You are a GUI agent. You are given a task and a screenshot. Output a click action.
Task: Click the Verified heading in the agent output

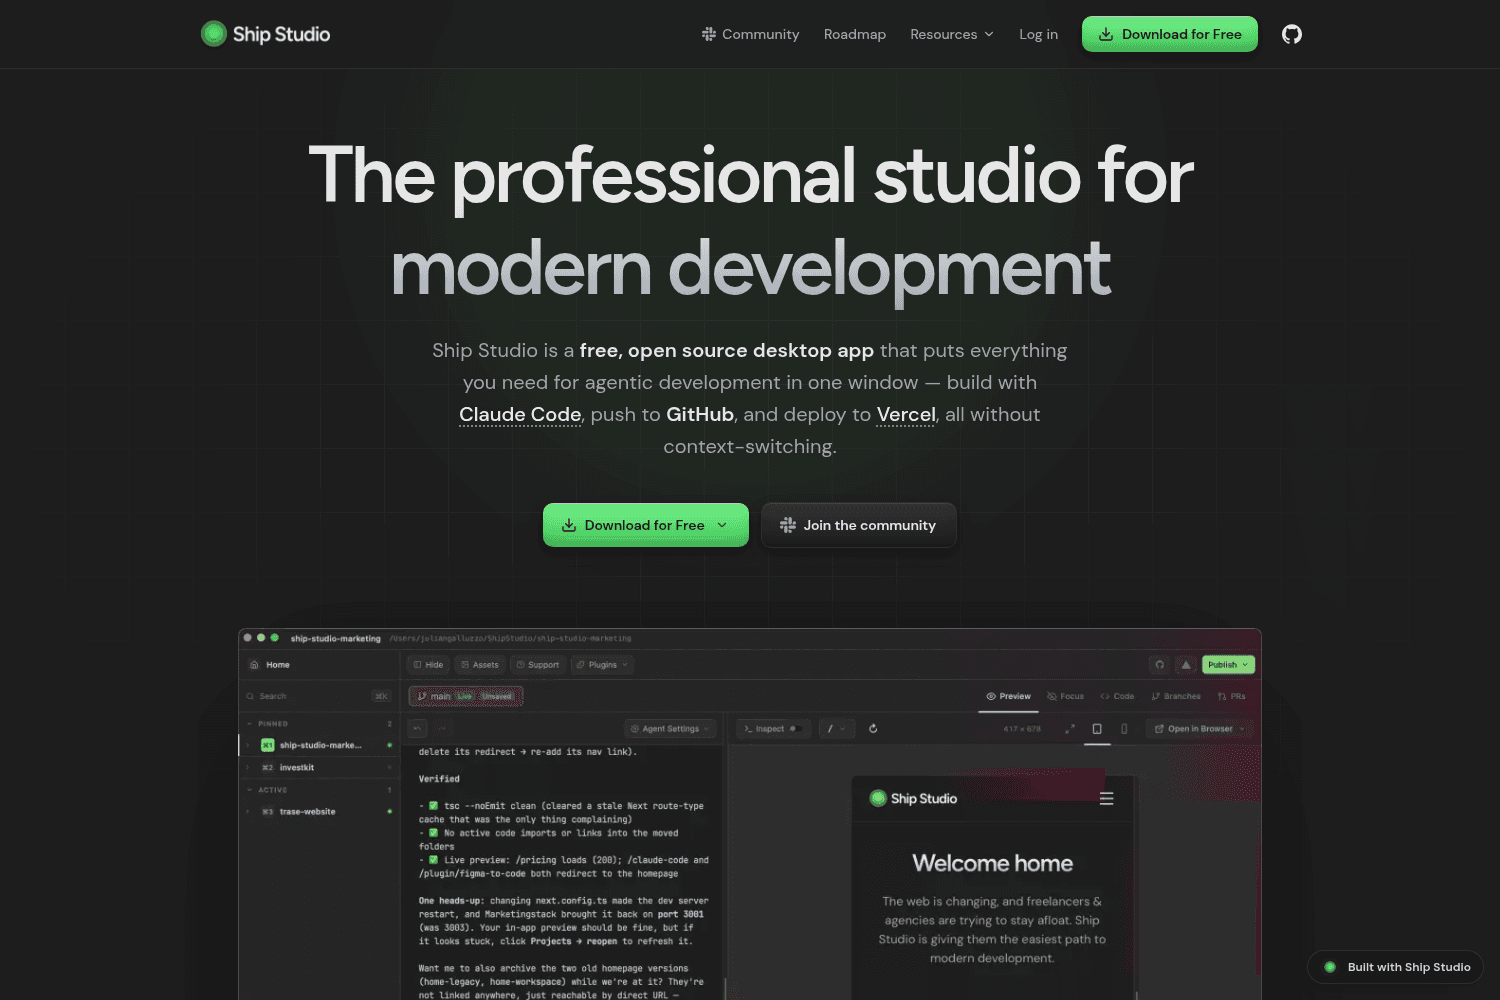click(439, 779)
